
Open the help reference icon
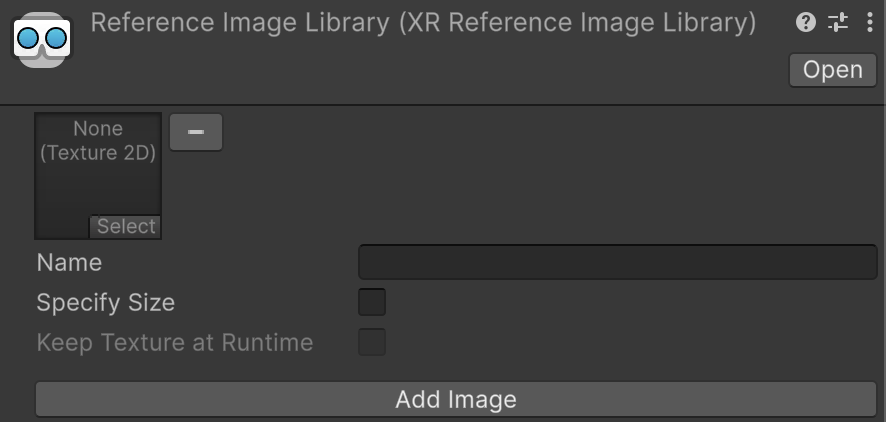point(806,22)
